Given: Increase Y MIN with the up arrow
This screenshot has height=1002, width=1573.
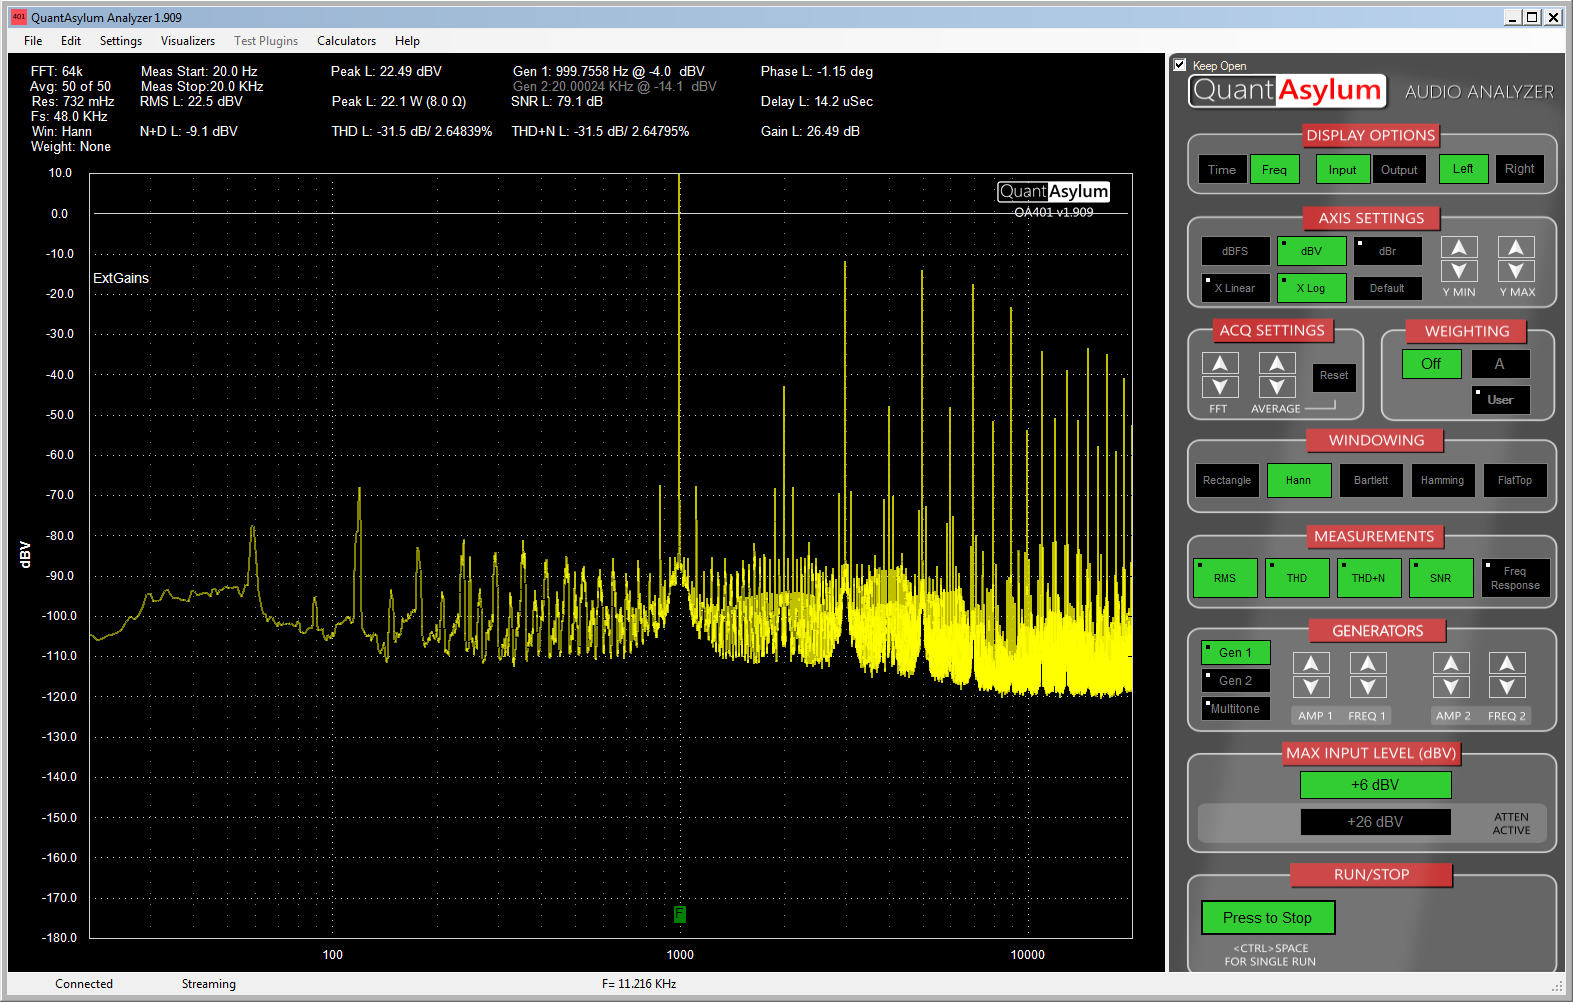Looking at the screenshot, I should pyautogui.click(x=1459, y=247).
